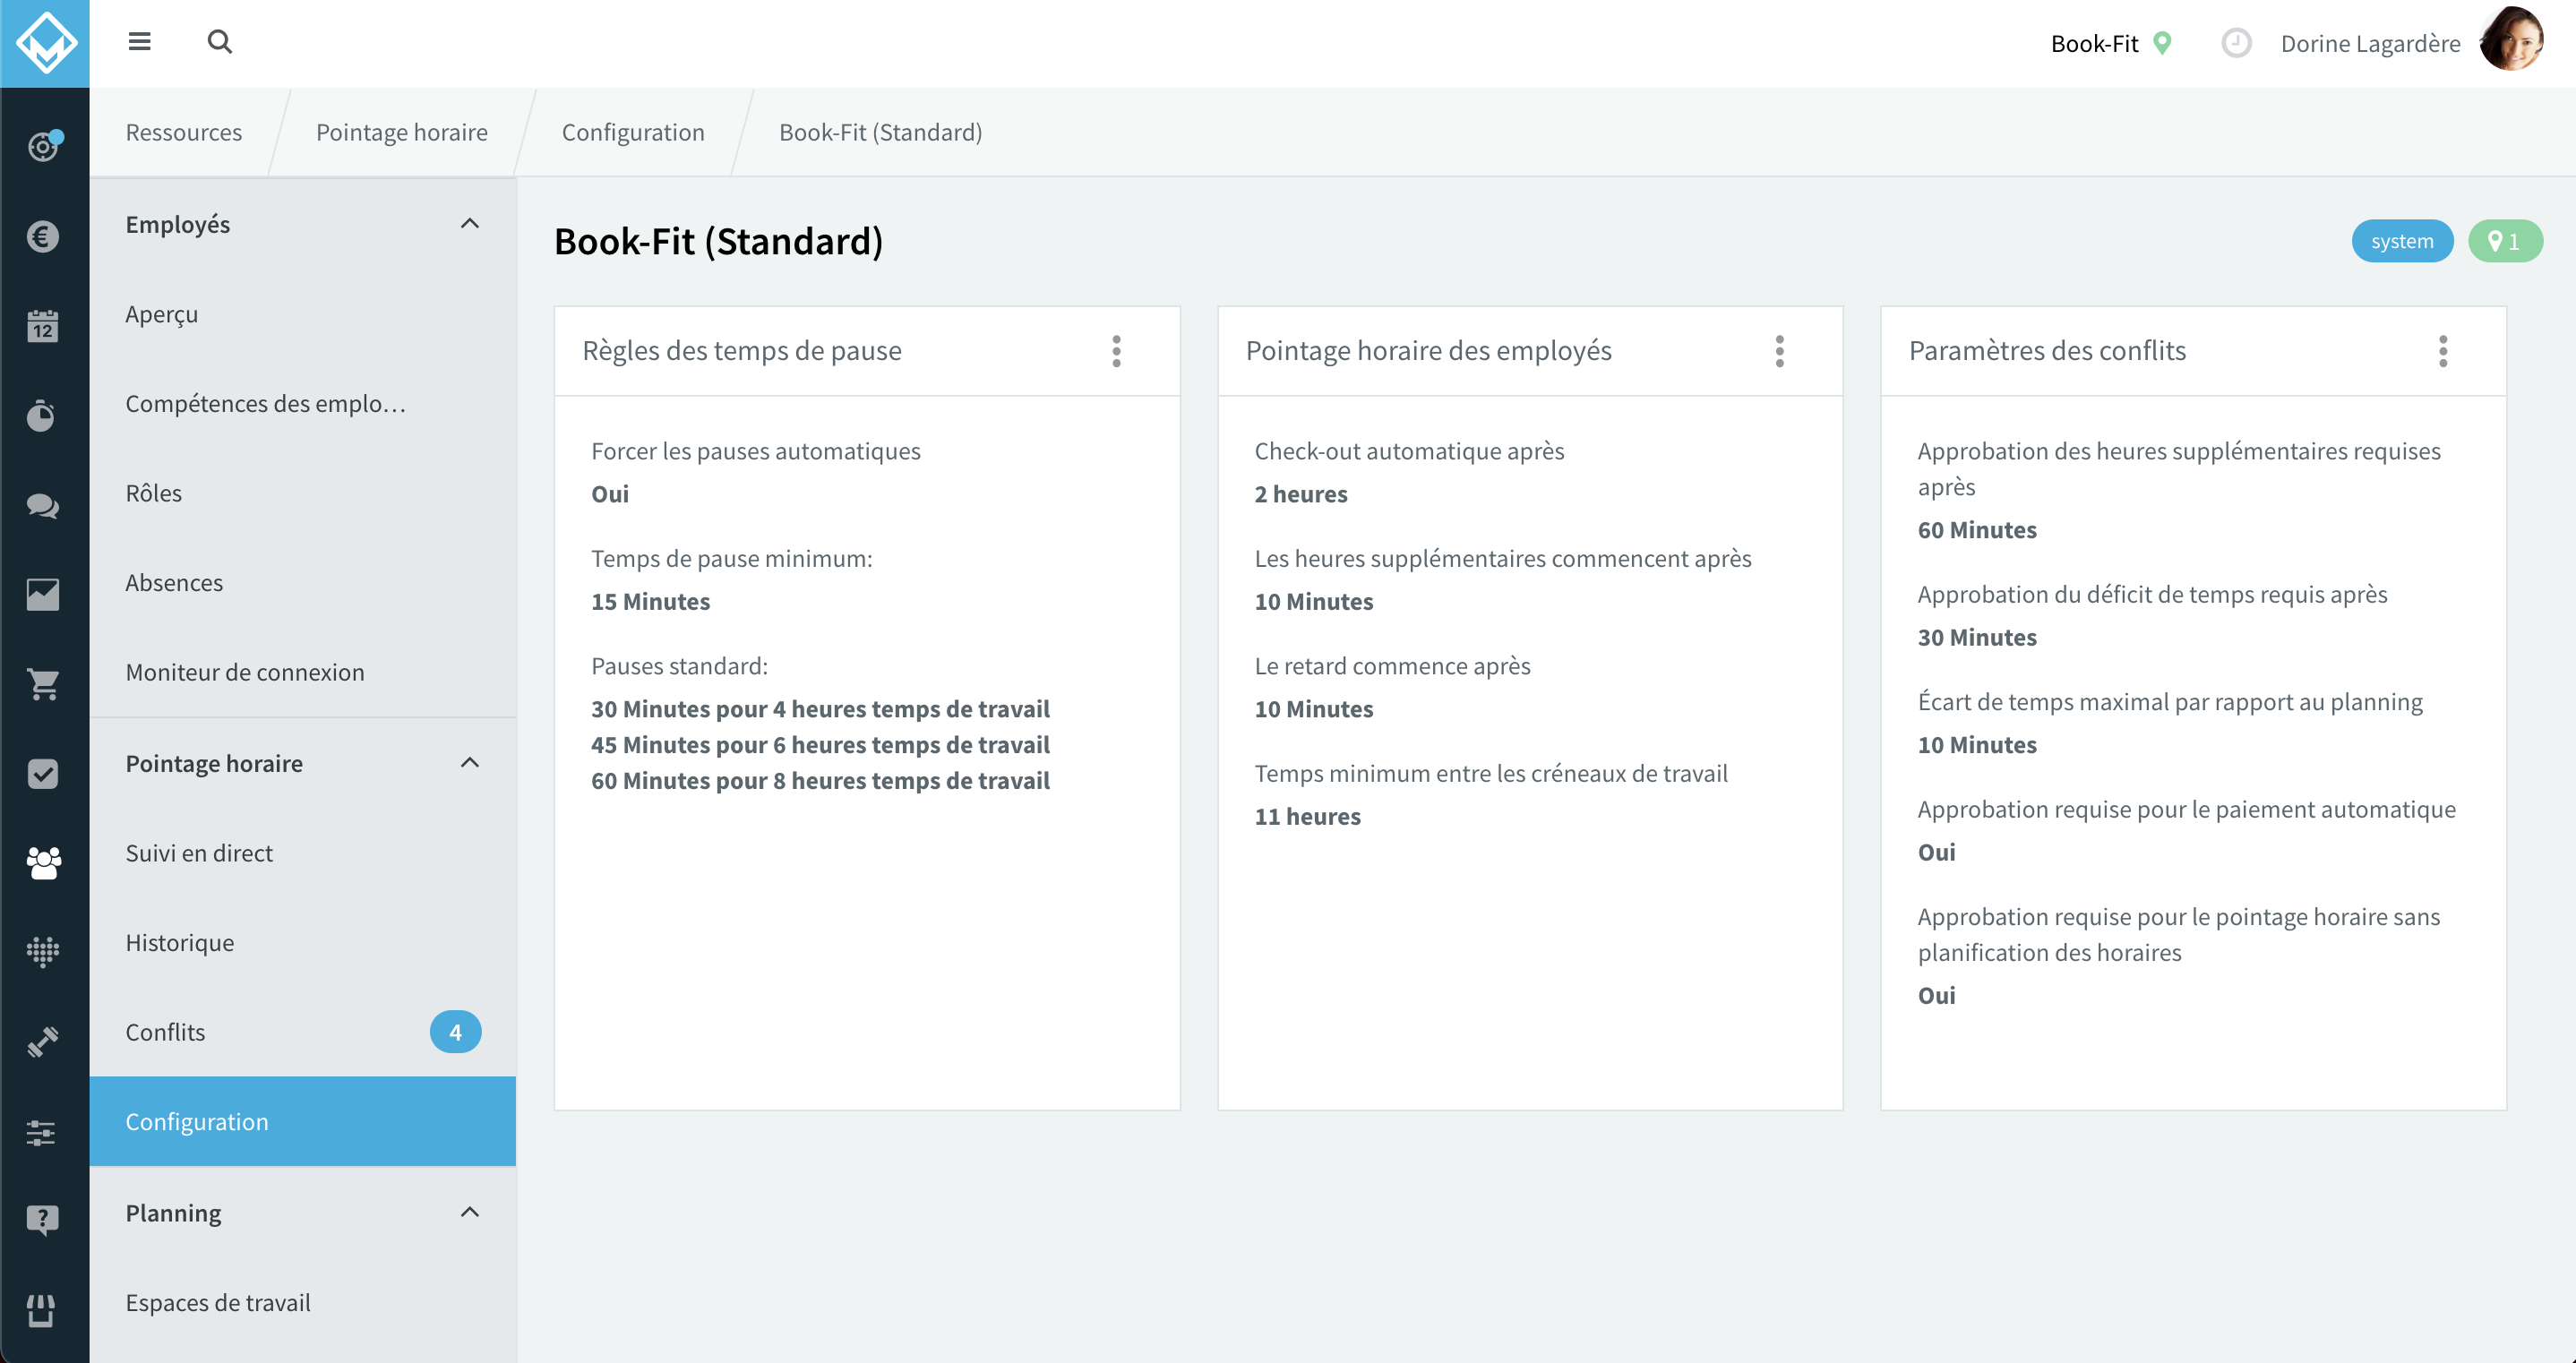2576x1363 pixels.
Task: Collapse the Employés section
Action: [x=469, y=224]
